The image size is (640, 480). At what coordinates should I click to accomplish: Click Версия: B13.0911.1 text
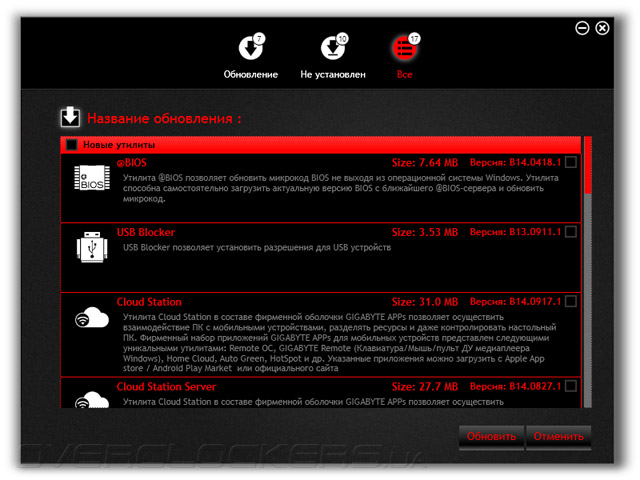pyautogui.click(x=516, y=232)
